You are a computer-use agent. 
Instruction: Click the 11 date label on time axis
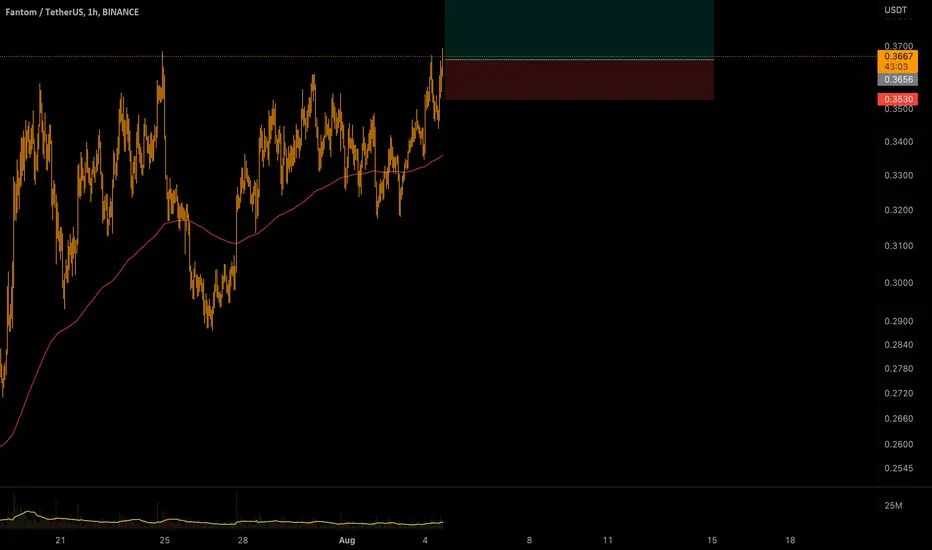[x=607, y=540]
